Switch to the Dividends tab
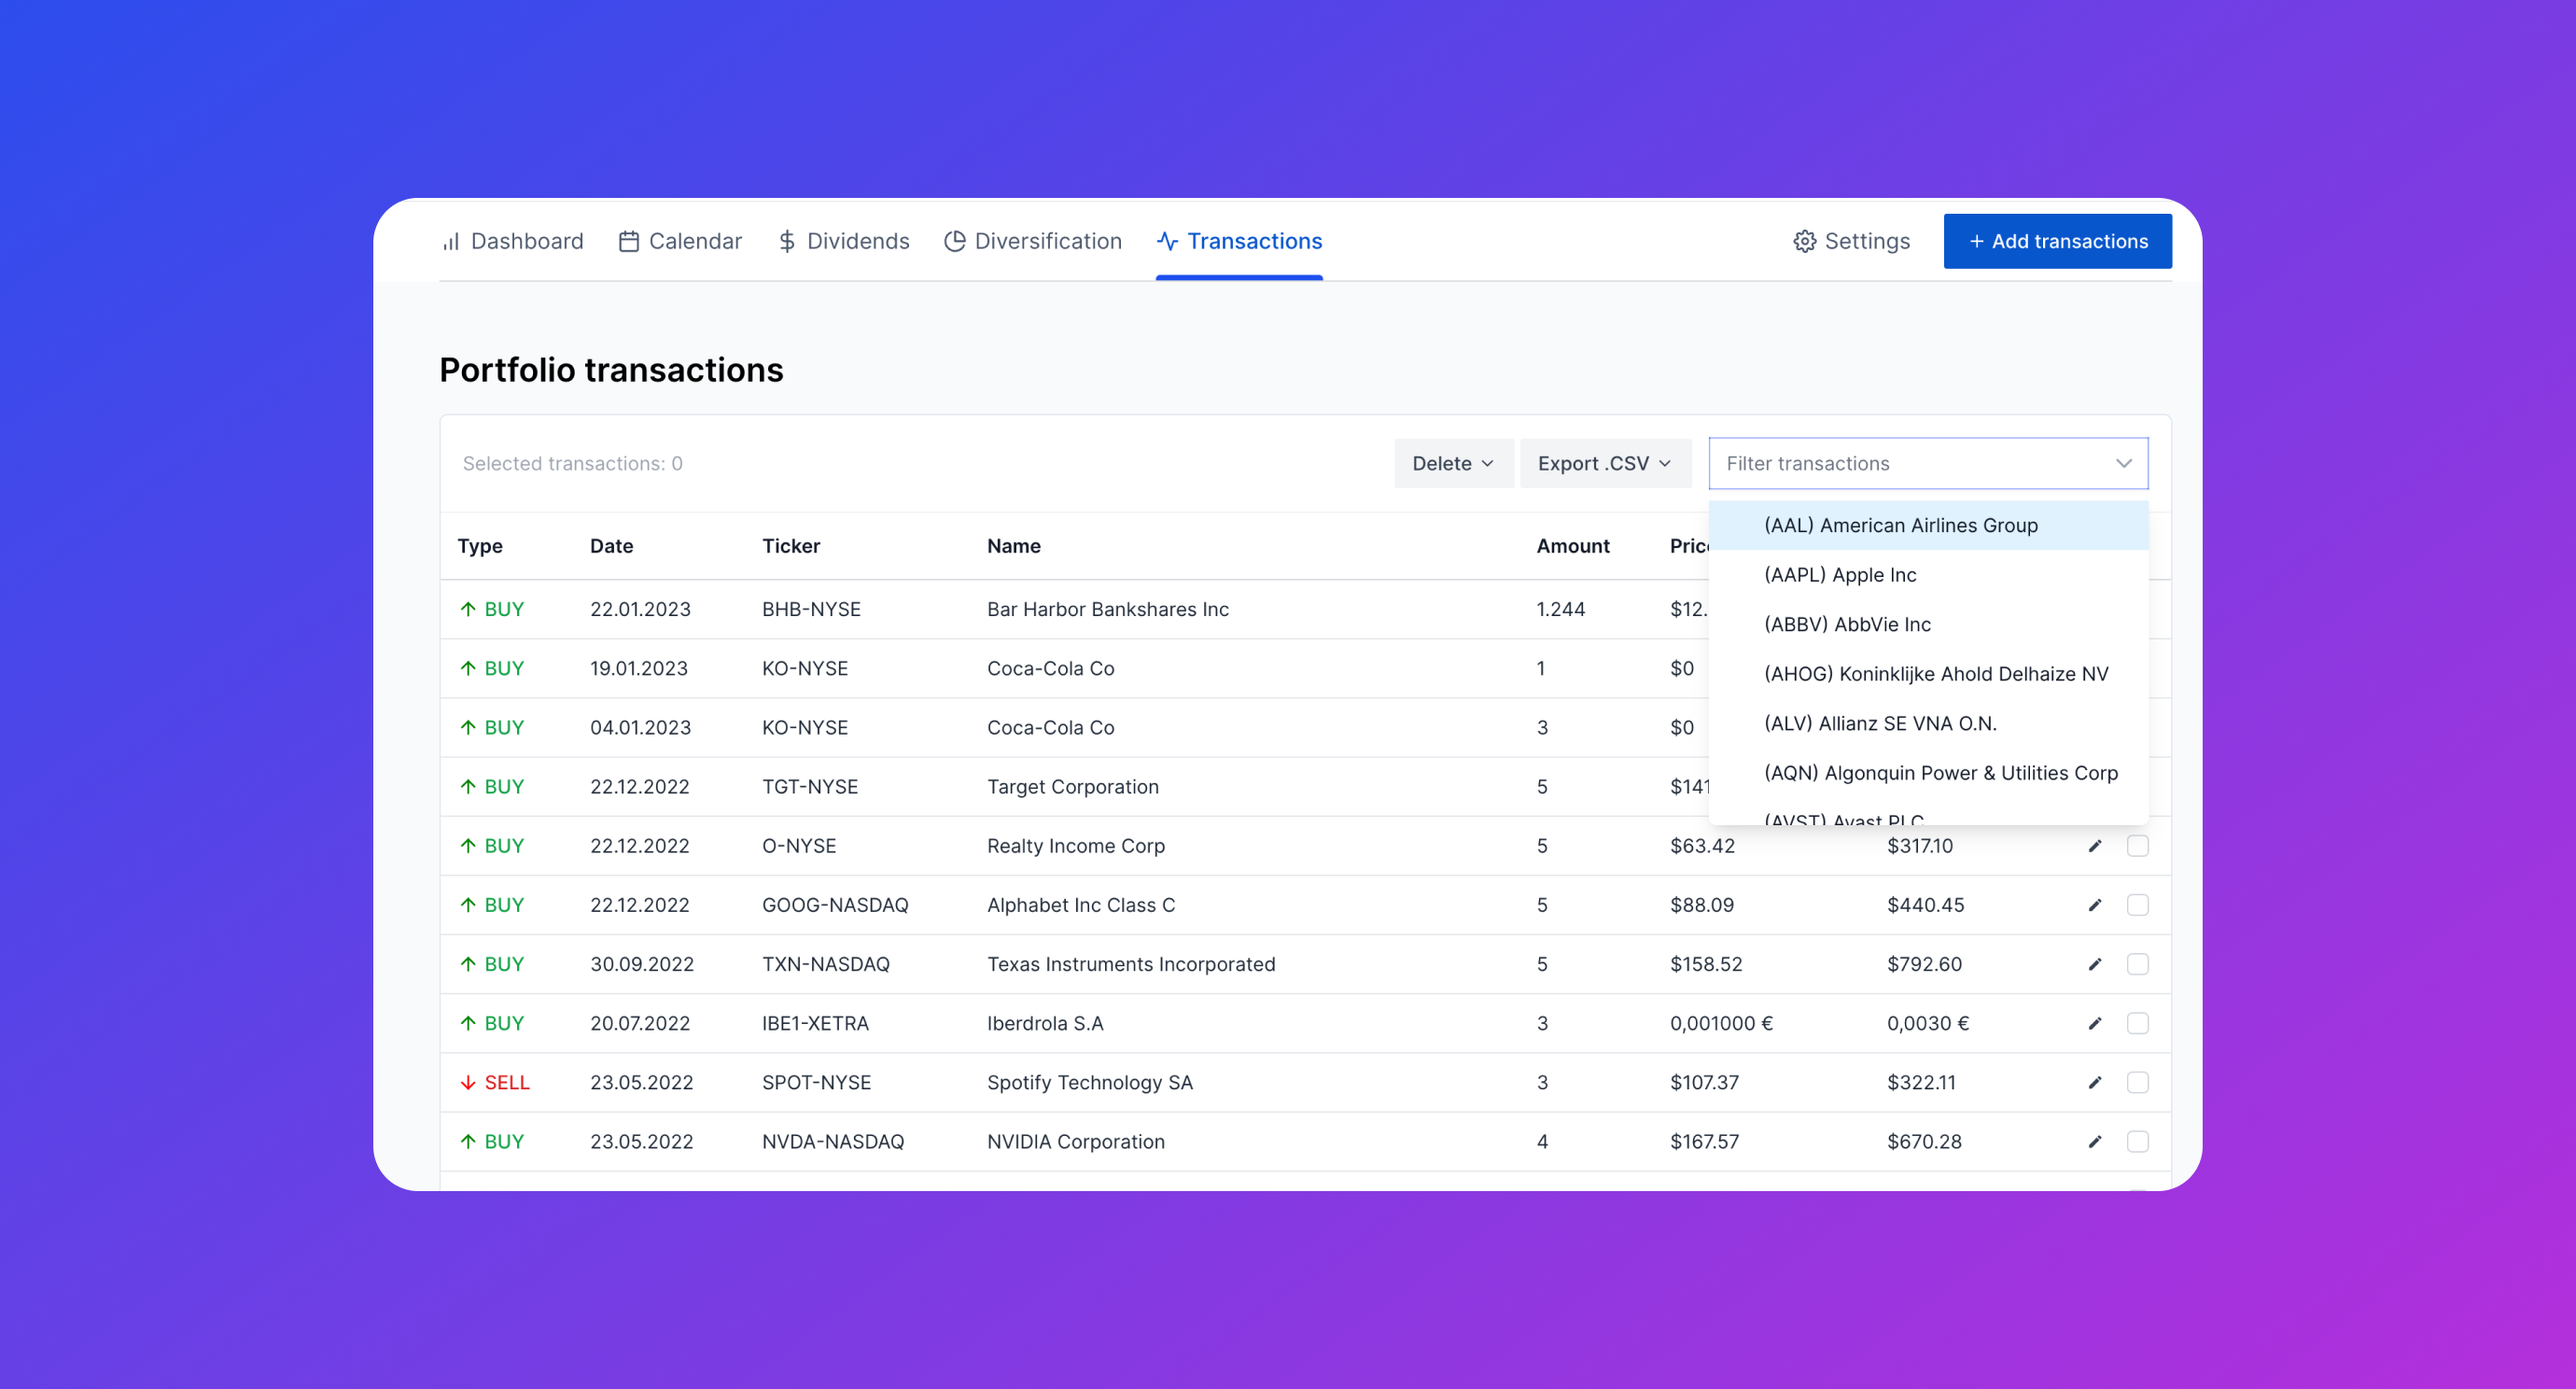Viewport: 2576px width, 1389px height. (x=843, y=241)
